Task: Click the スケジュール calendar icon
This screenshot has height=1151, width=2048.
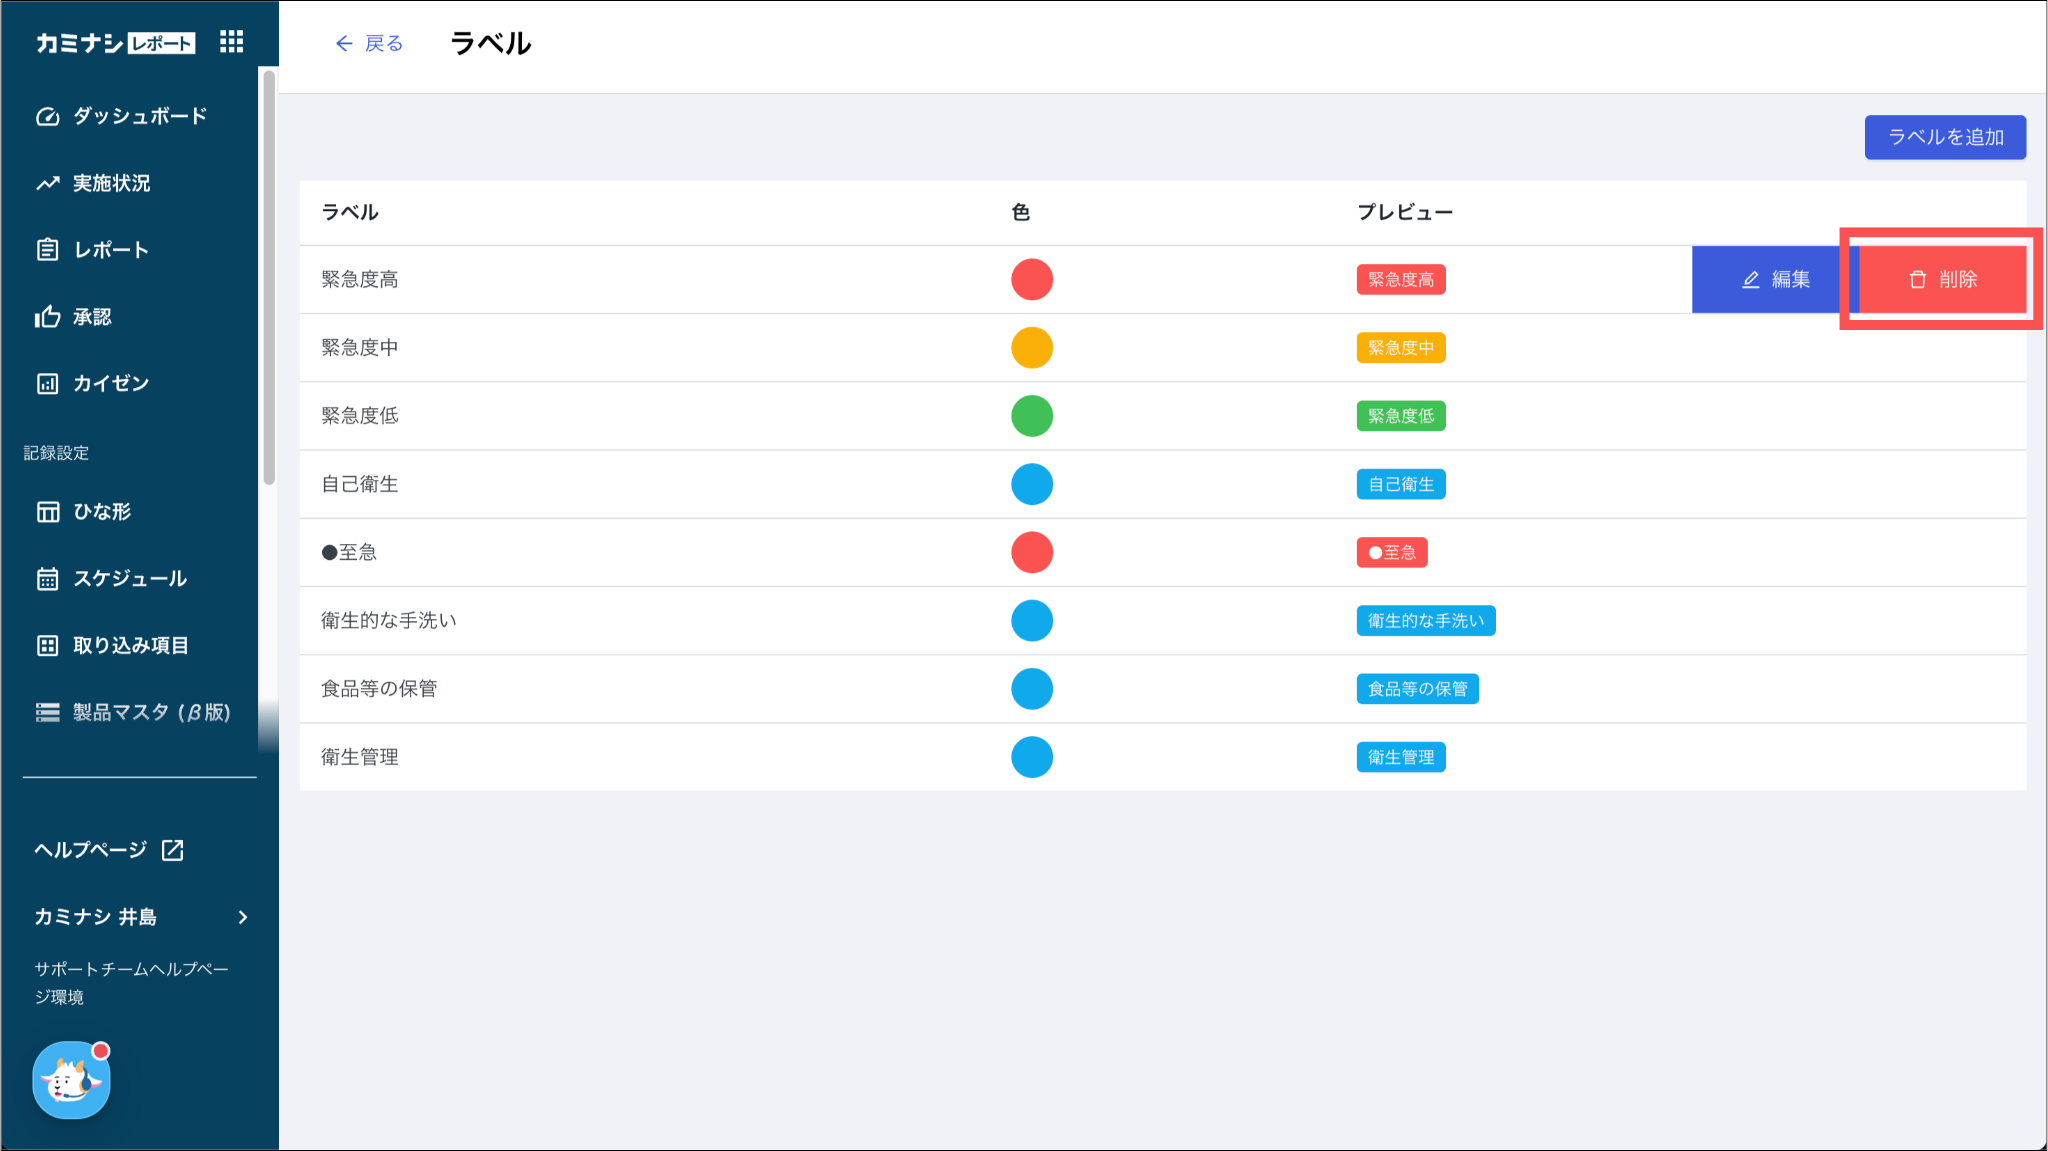Action: [47, 579]
